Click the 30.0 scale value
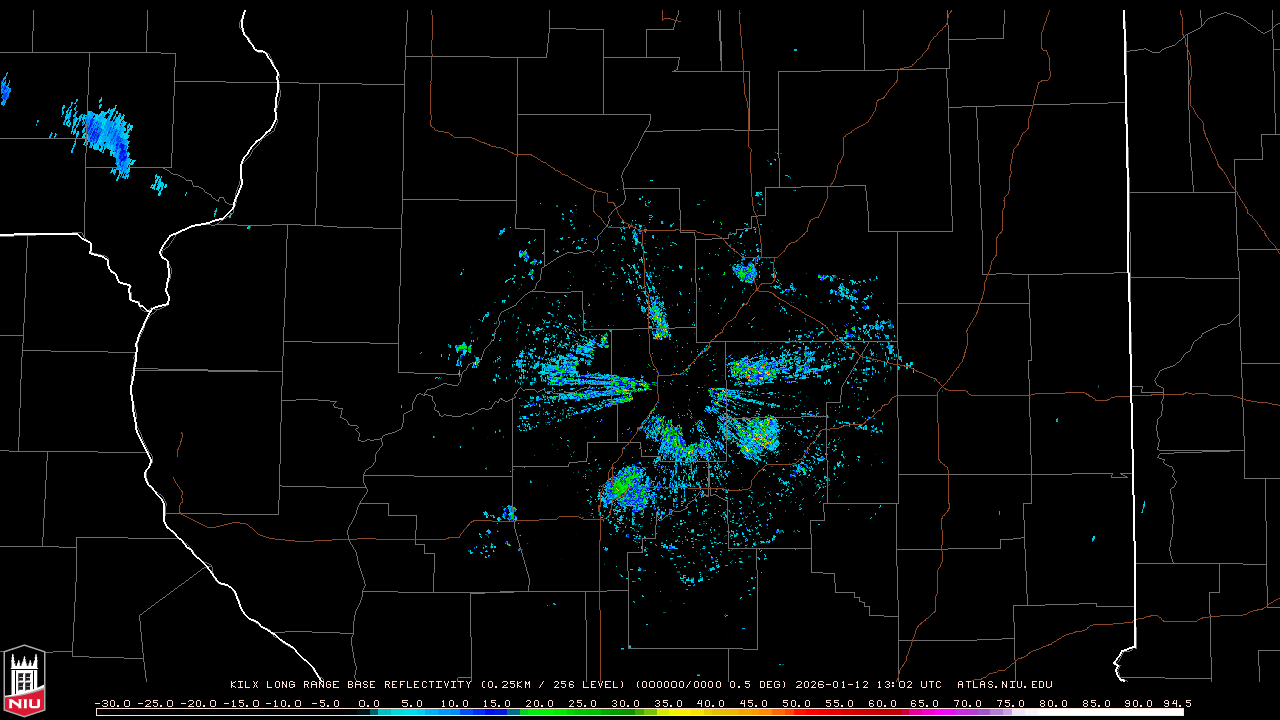The image size is (1280, 720). coord(624,703)
